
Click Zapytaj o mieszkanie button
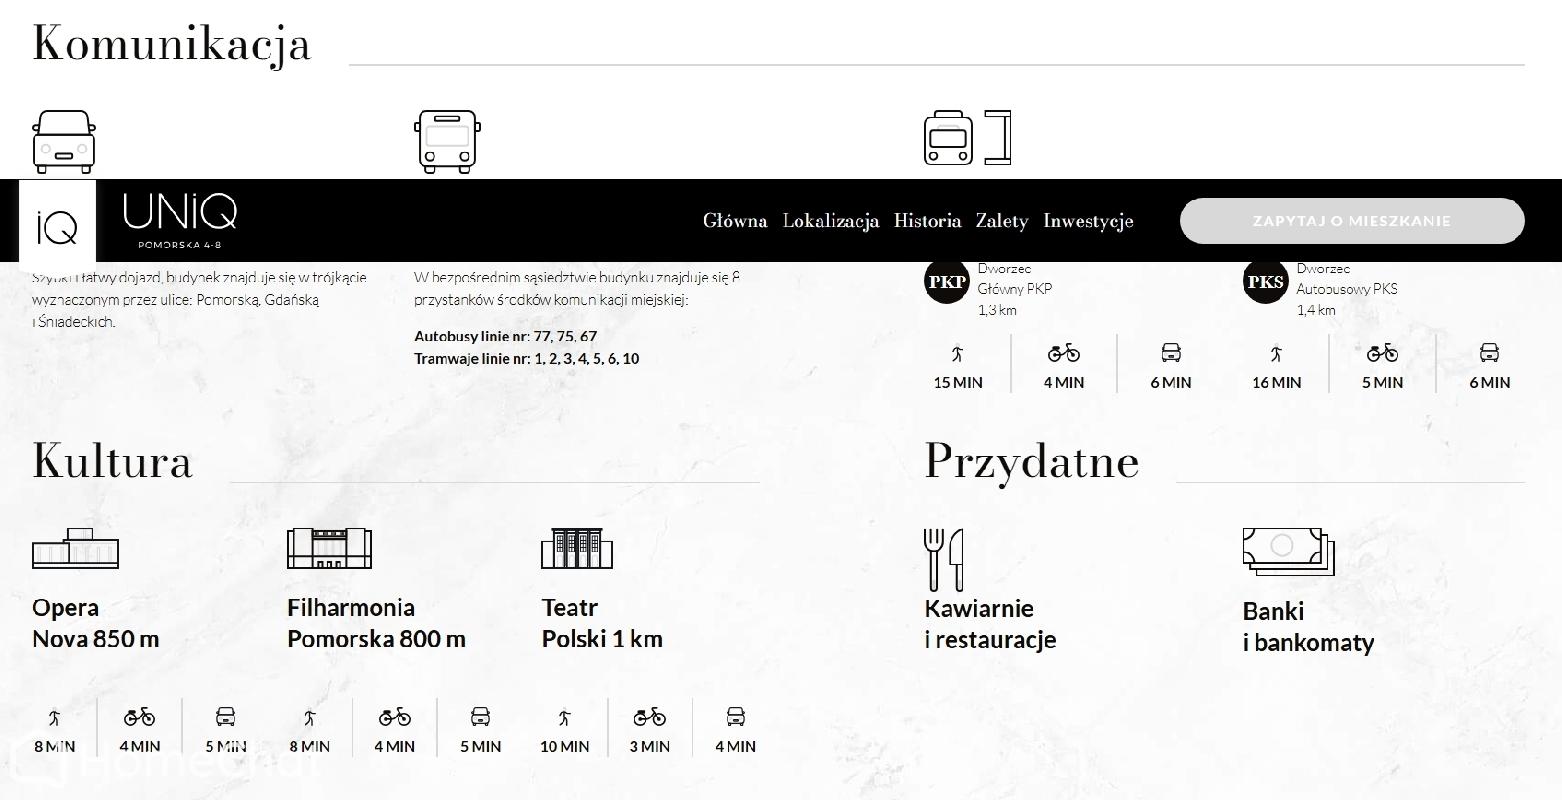click(1352, 221)
